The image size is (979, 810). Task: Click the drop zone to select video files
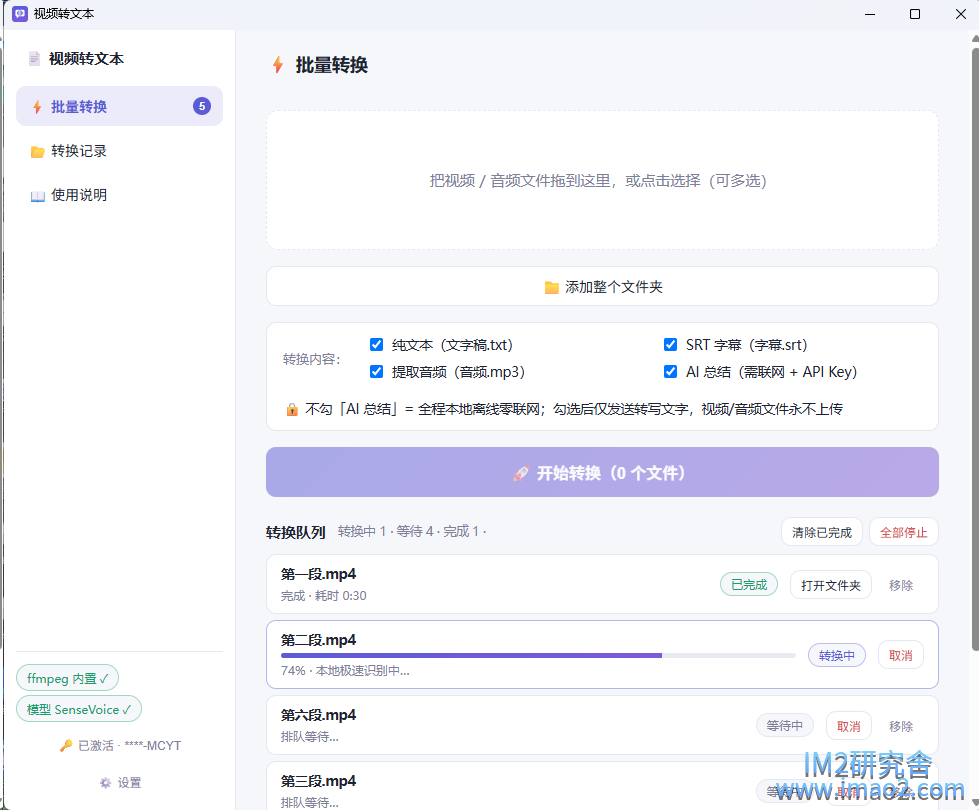(602, 180)
